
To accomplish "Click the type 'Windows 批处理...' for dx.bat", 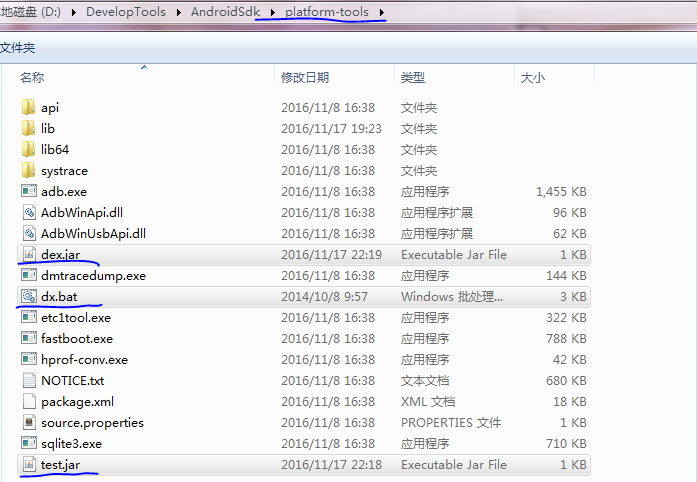I will [x=452, y=296].
